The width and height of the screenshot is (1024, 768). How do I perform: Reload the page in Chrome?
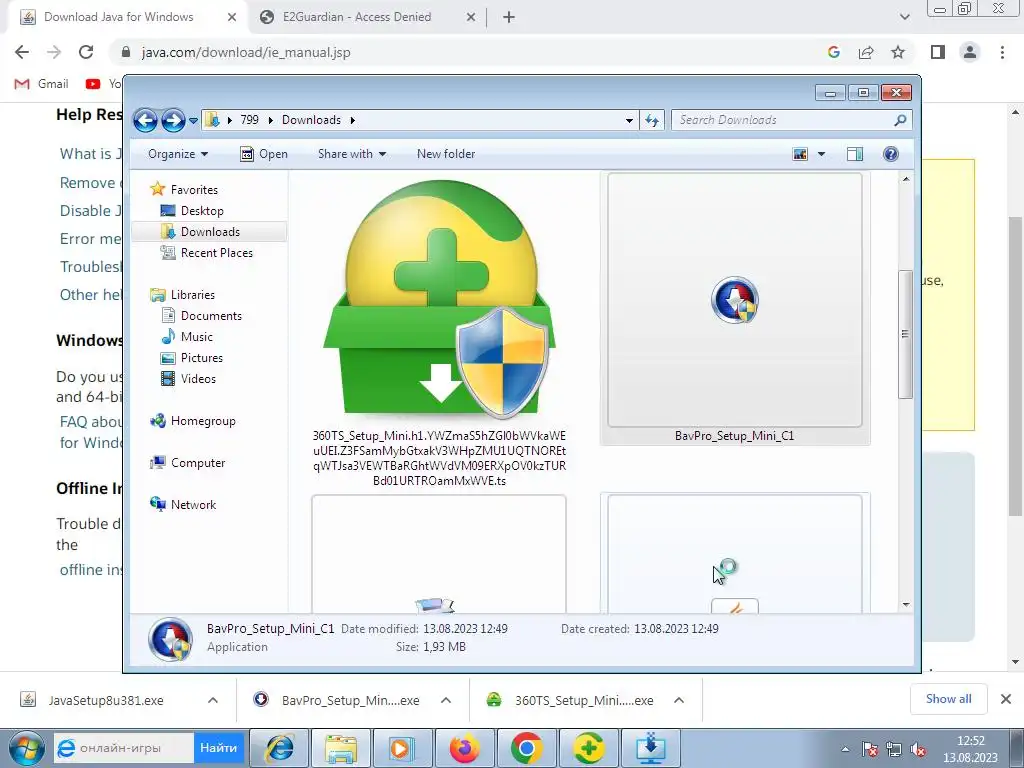[x=86, y=52]
